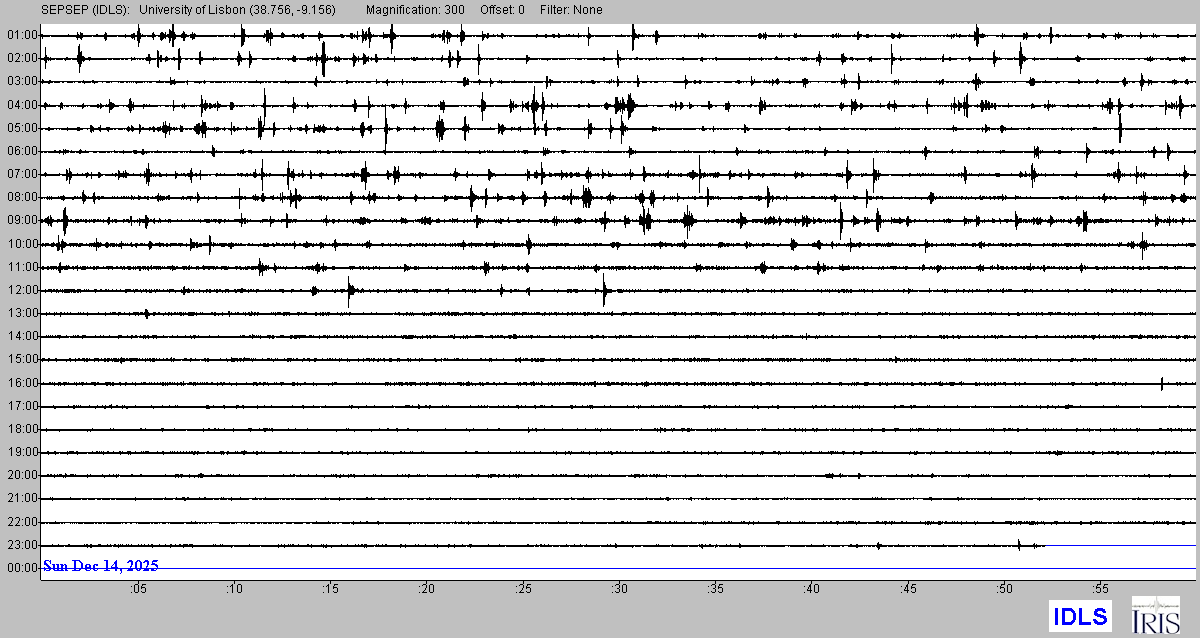1200x638 pixels.
Task: Select the 12:00 hour label
Action: tap(22, 291)
